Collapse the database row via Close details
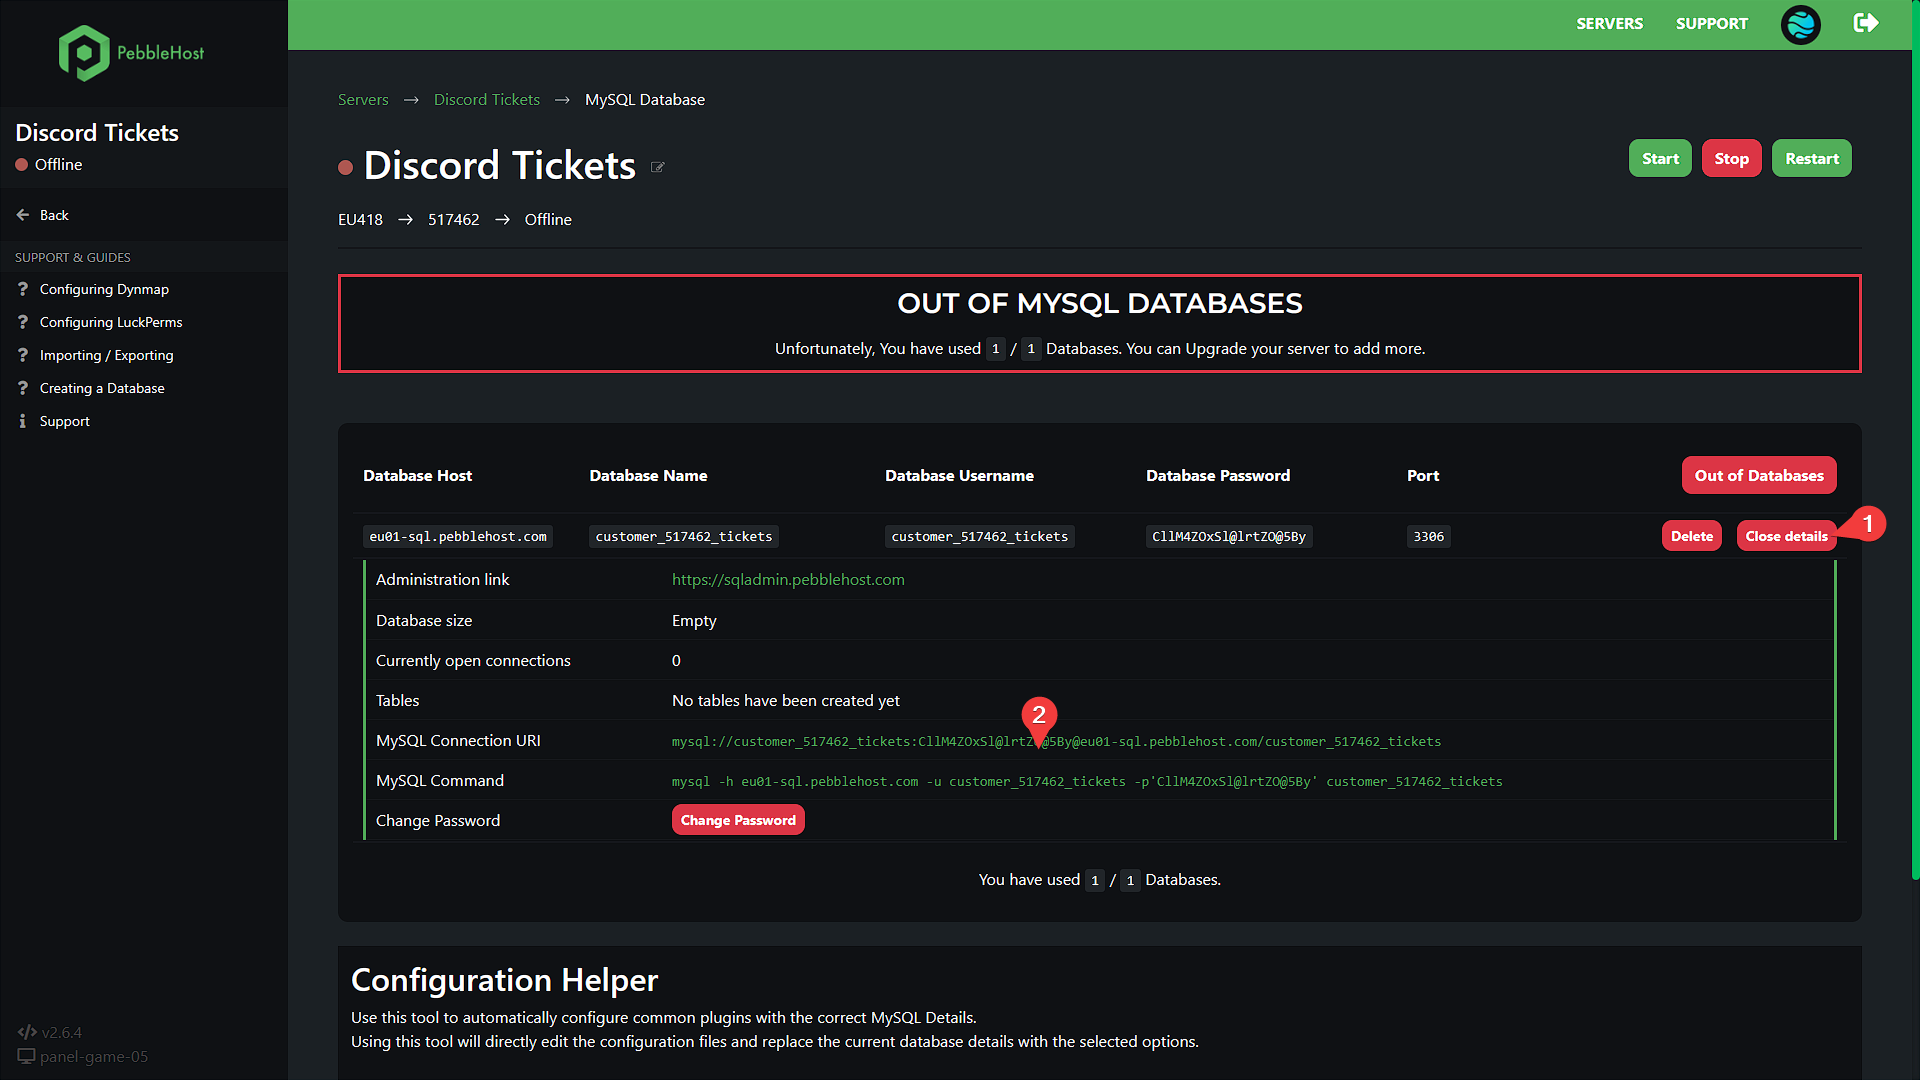This screenshot has width=1920, height=1080. [1785, 536]
